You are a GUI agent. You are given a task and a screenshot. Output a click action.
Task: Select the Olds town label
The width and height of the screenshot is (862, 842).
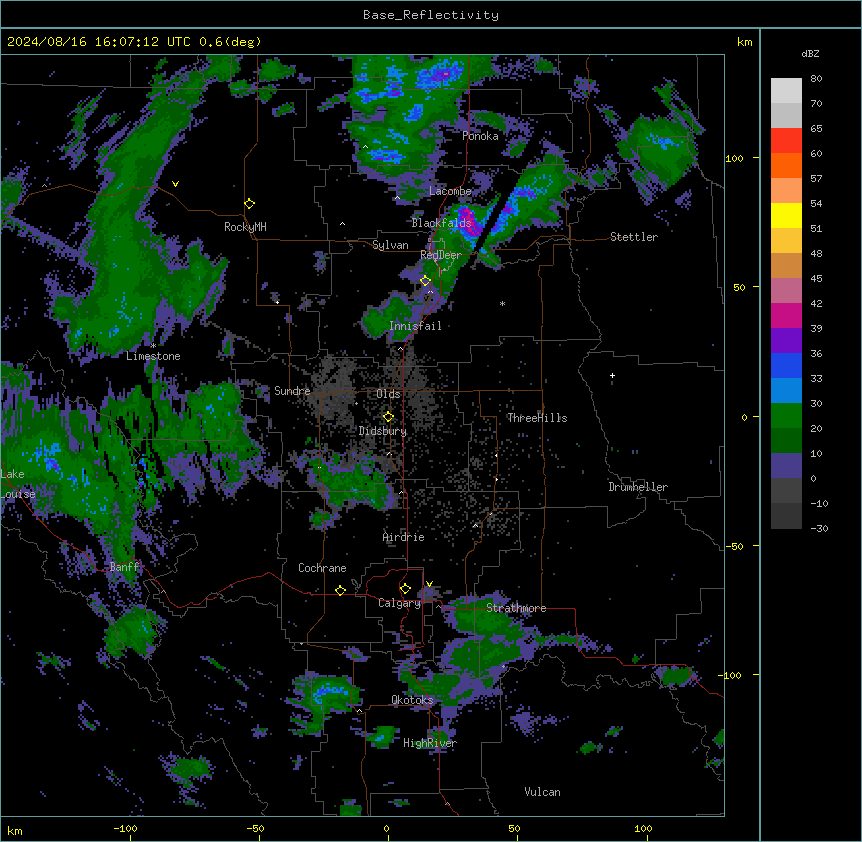[x=388, y=394]
